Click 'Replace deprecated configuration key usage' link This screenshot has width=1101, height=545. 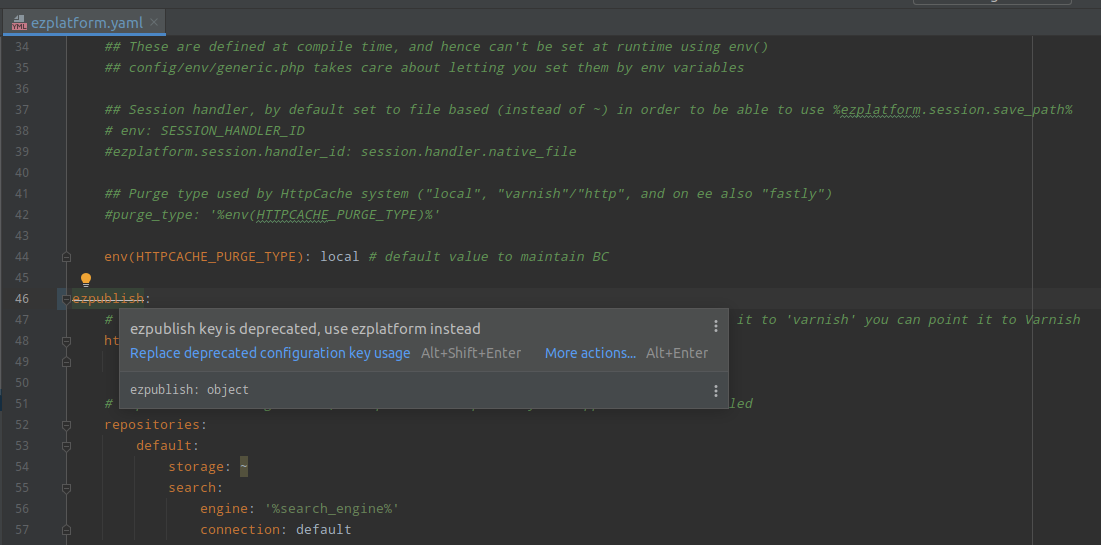pos(270,353)
